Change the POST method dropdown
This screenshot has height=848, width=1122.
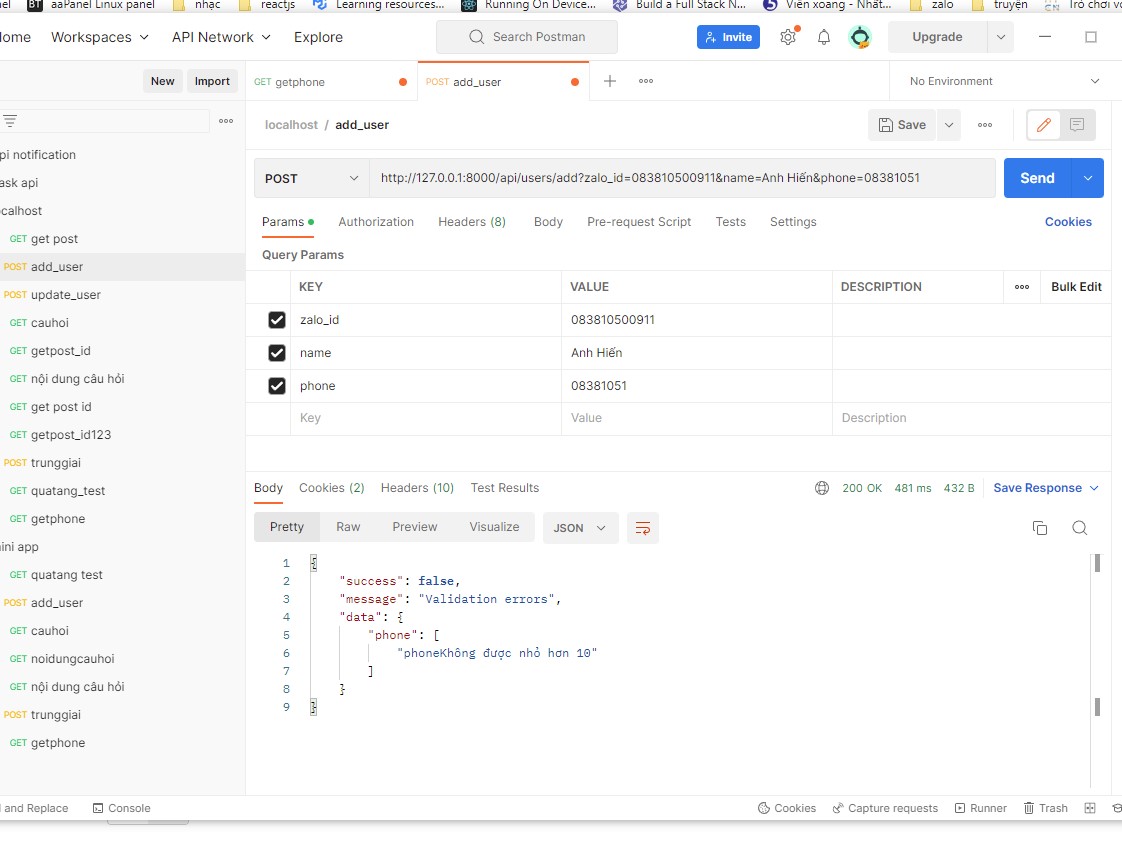click(311, 178)
